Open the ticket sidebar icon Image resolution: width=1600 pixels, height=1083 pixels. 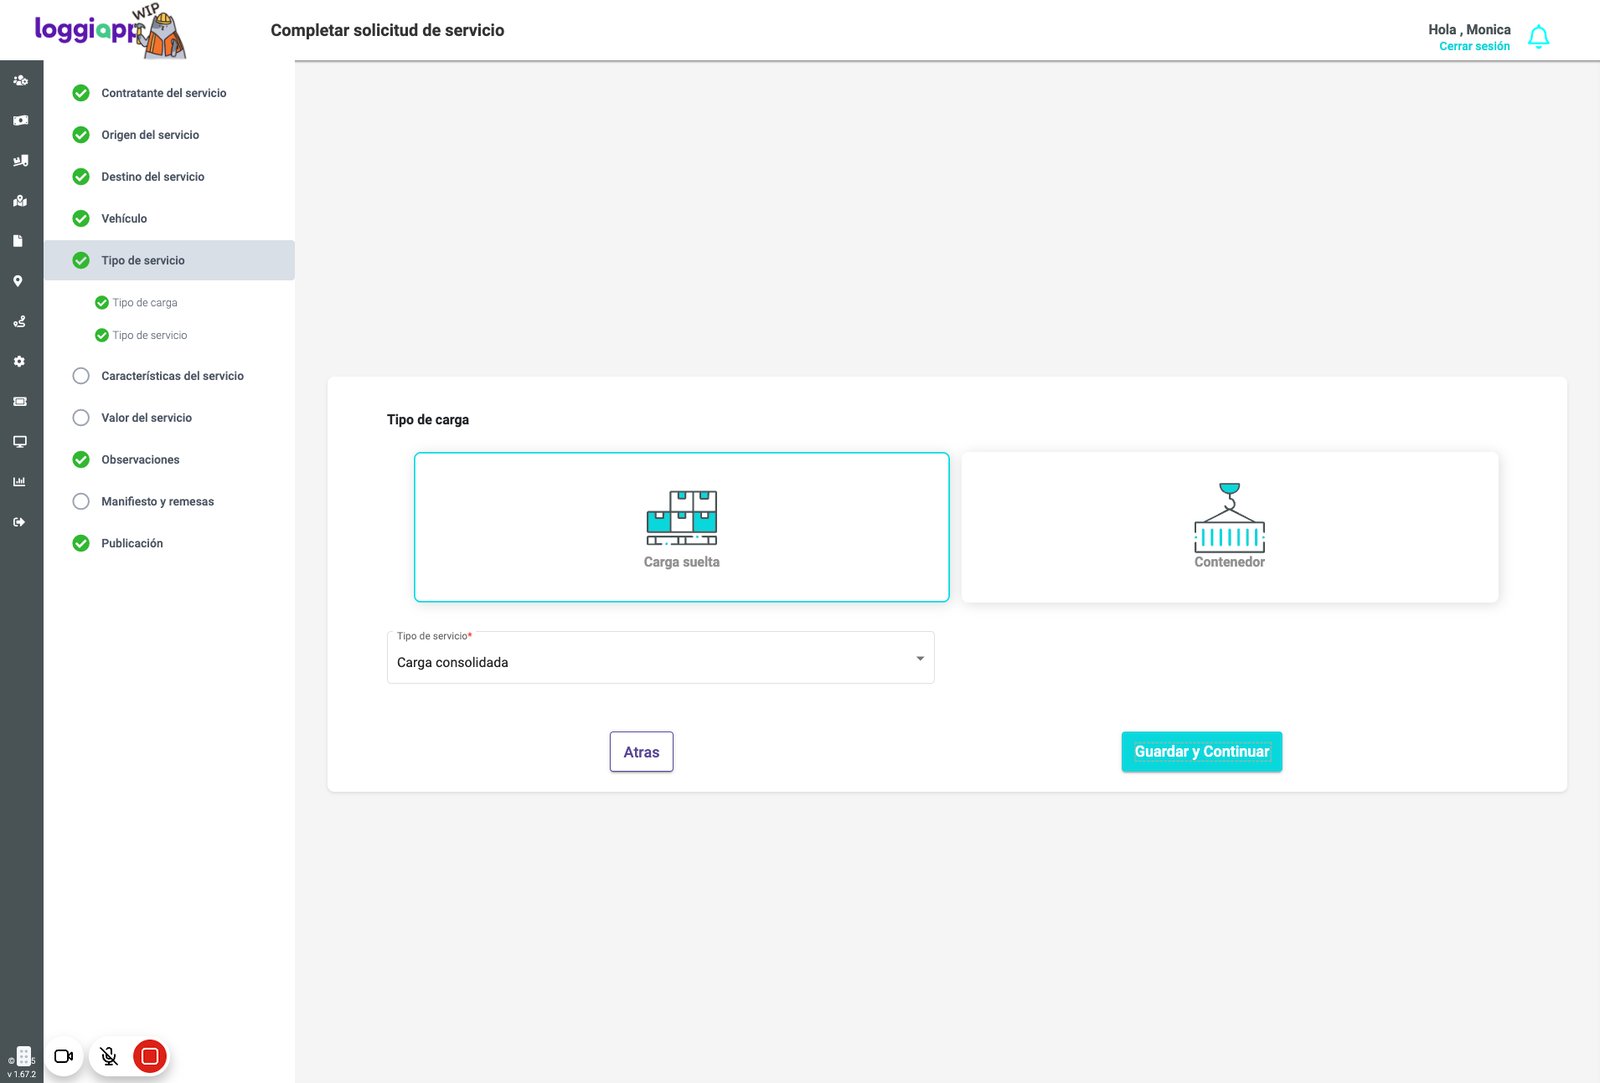pos(19,401)
